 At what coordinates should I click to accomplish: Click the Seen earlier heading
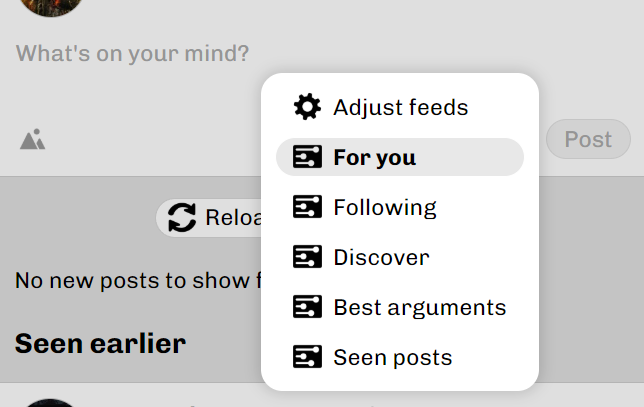[100, 344]
